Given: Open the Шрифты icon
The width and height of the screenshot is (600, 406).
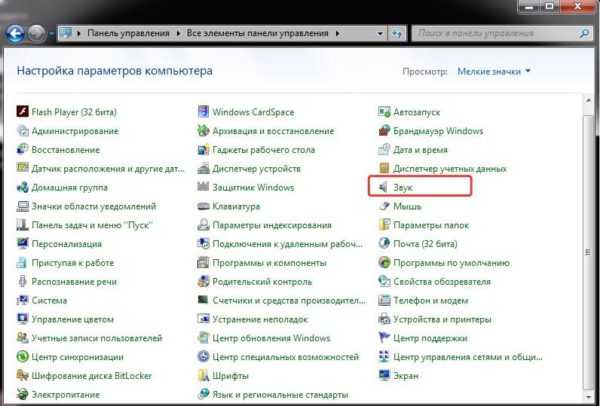Looking at the screenshot, I should [203, 376].
